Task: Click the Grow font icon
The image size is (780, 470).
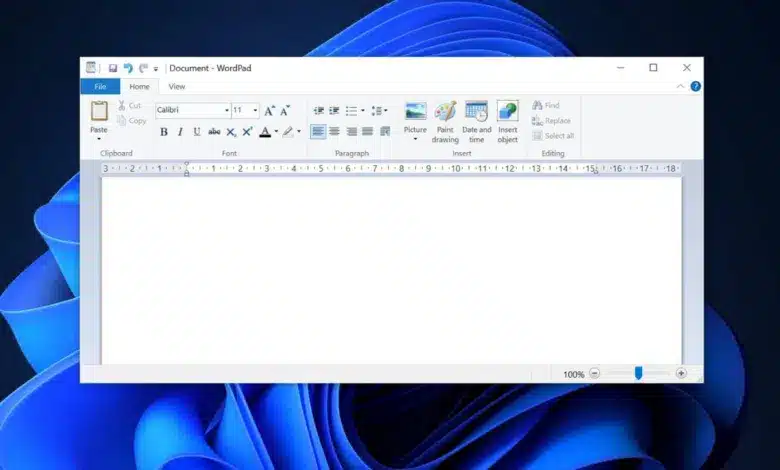Action: tap(269, 110)
